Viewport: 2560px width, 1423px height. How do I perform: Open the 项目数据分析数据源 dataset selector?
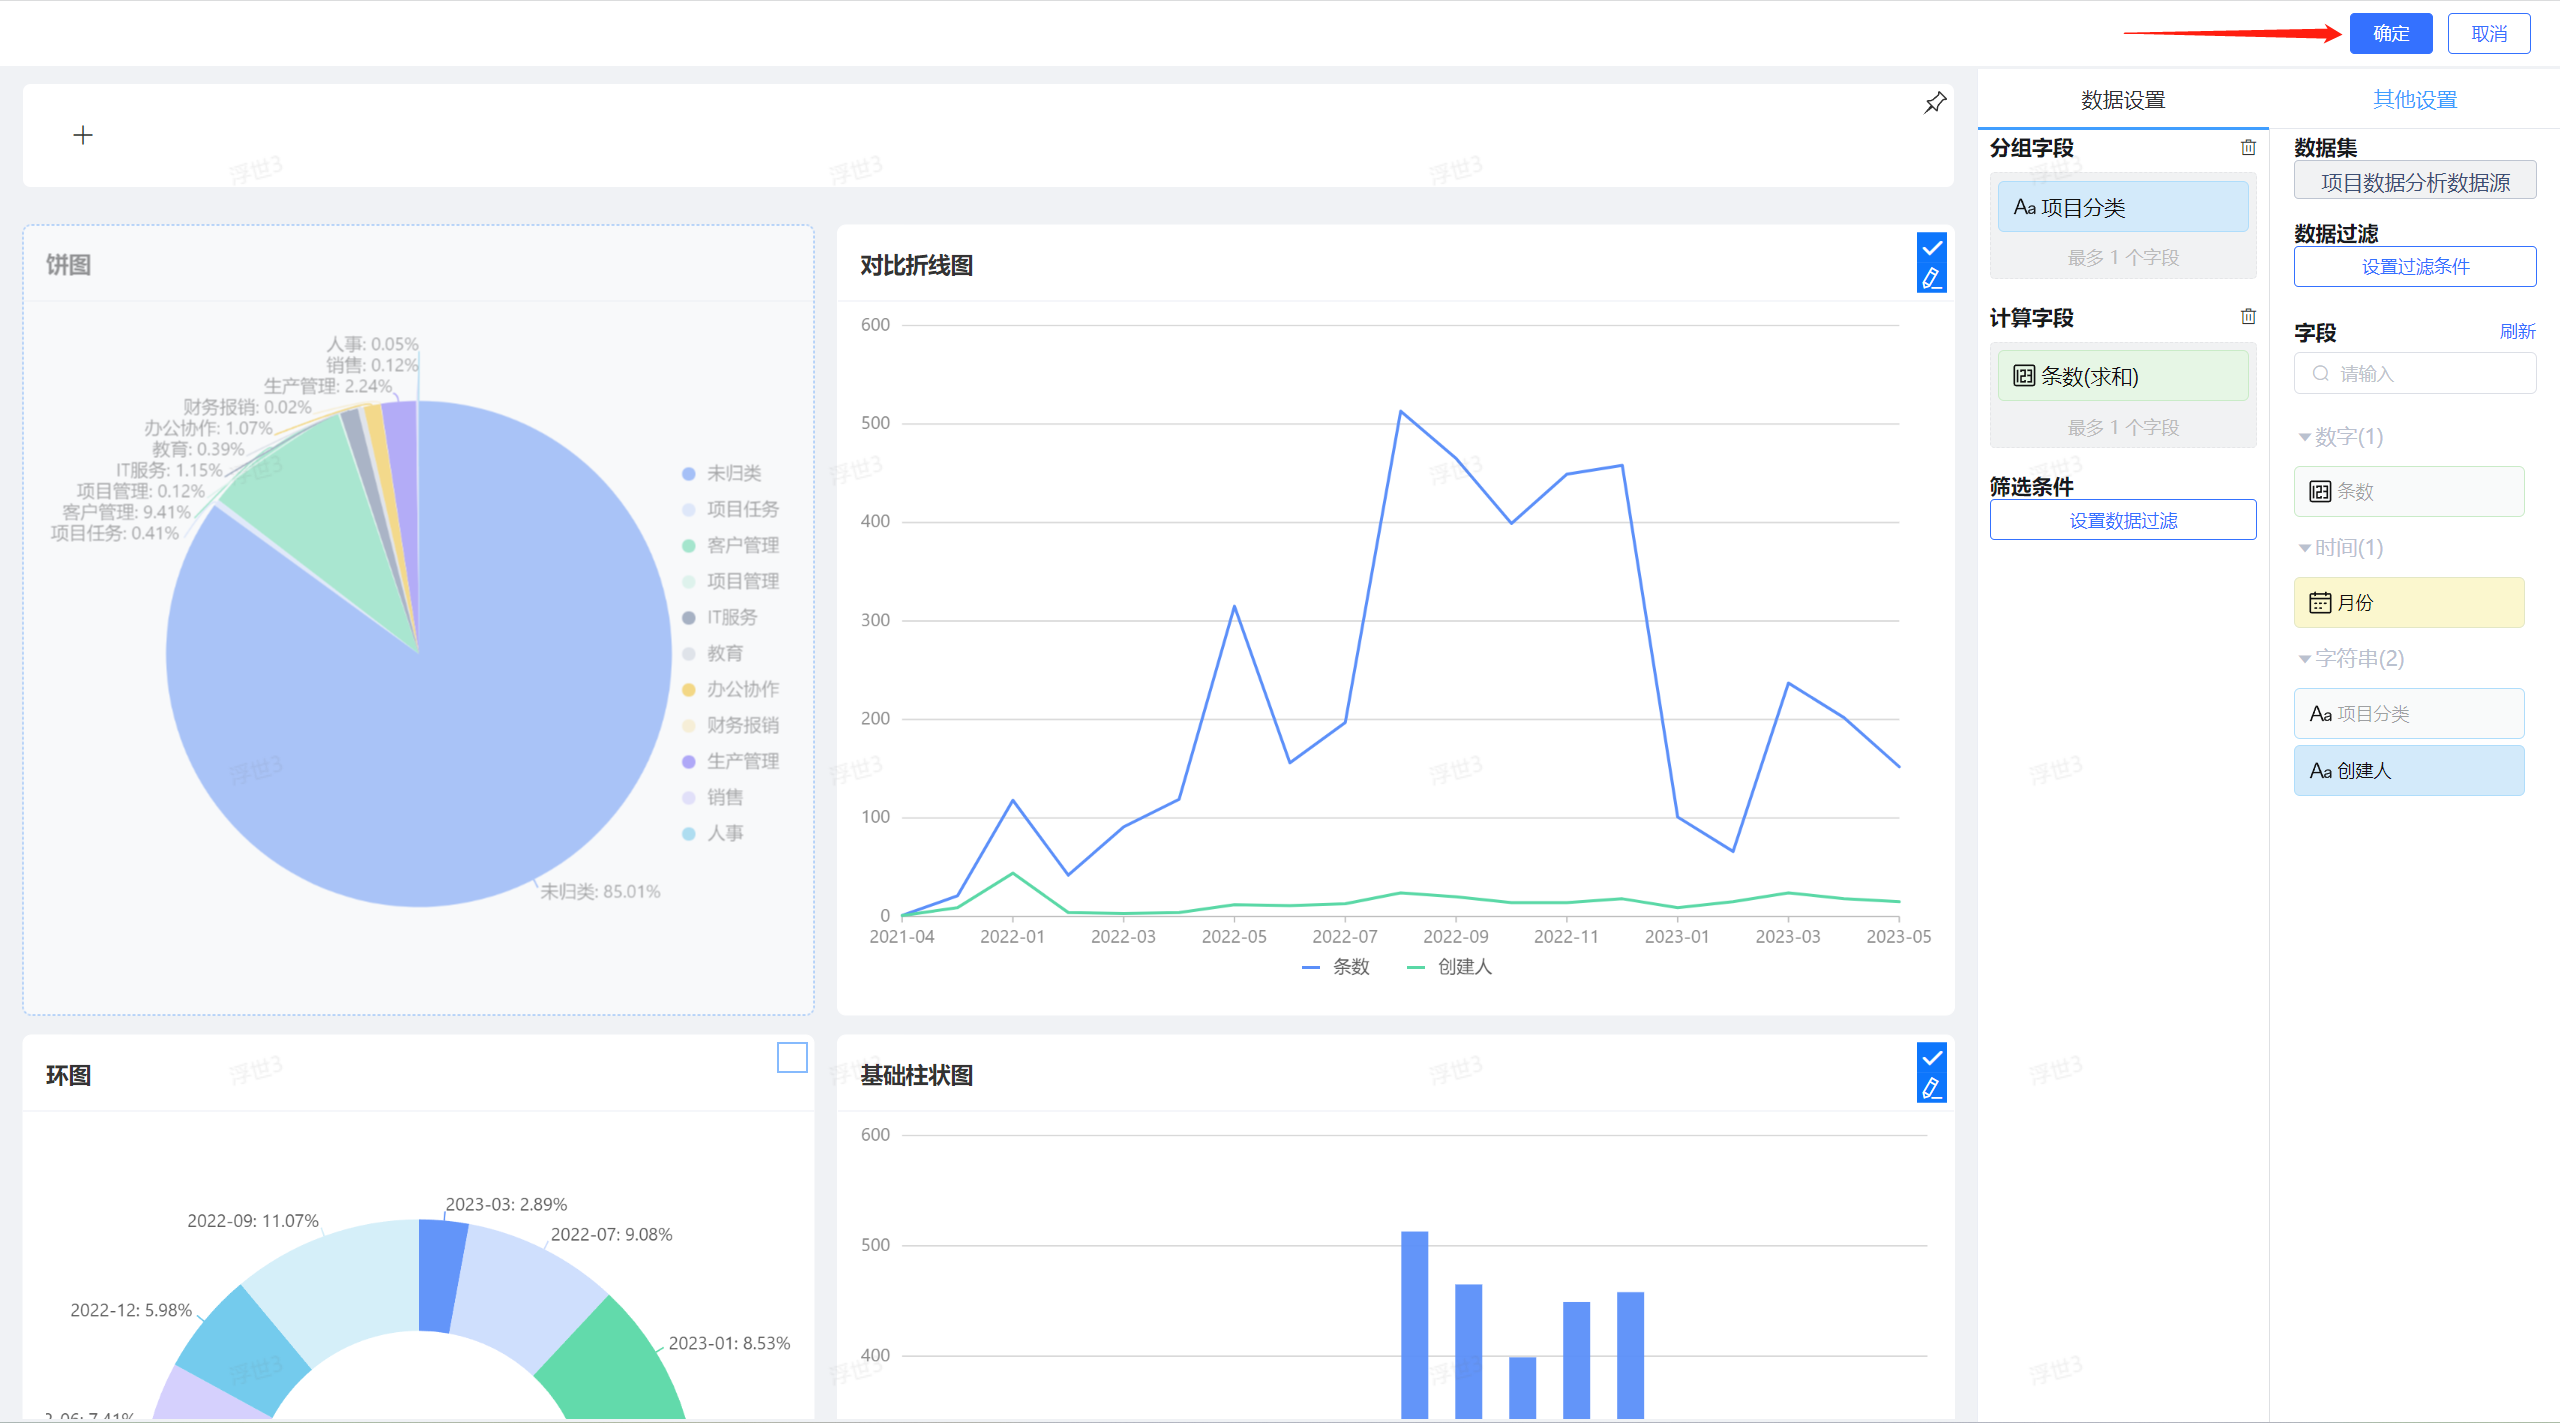pos(2415,182)
